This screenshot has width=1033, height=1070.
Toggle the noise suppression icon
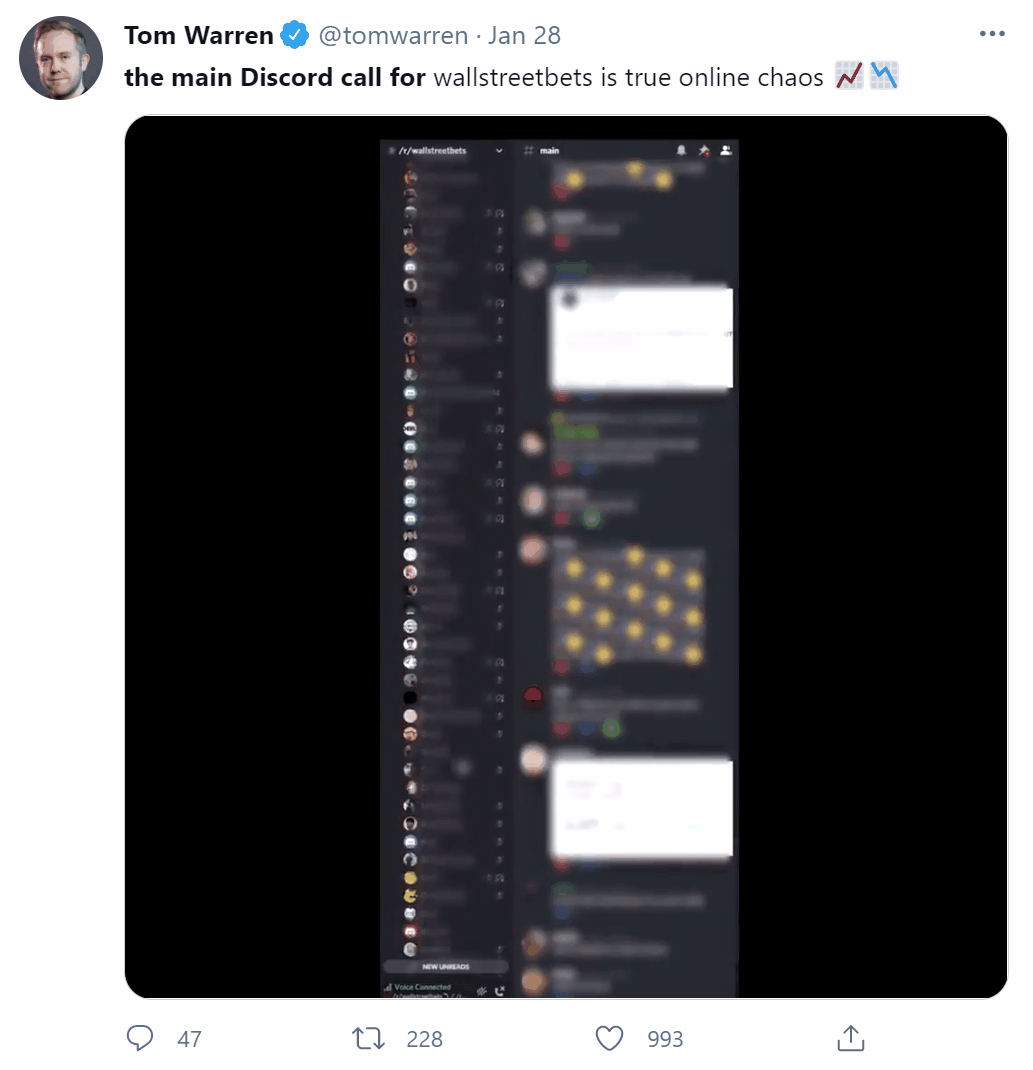tap(482, 991)
